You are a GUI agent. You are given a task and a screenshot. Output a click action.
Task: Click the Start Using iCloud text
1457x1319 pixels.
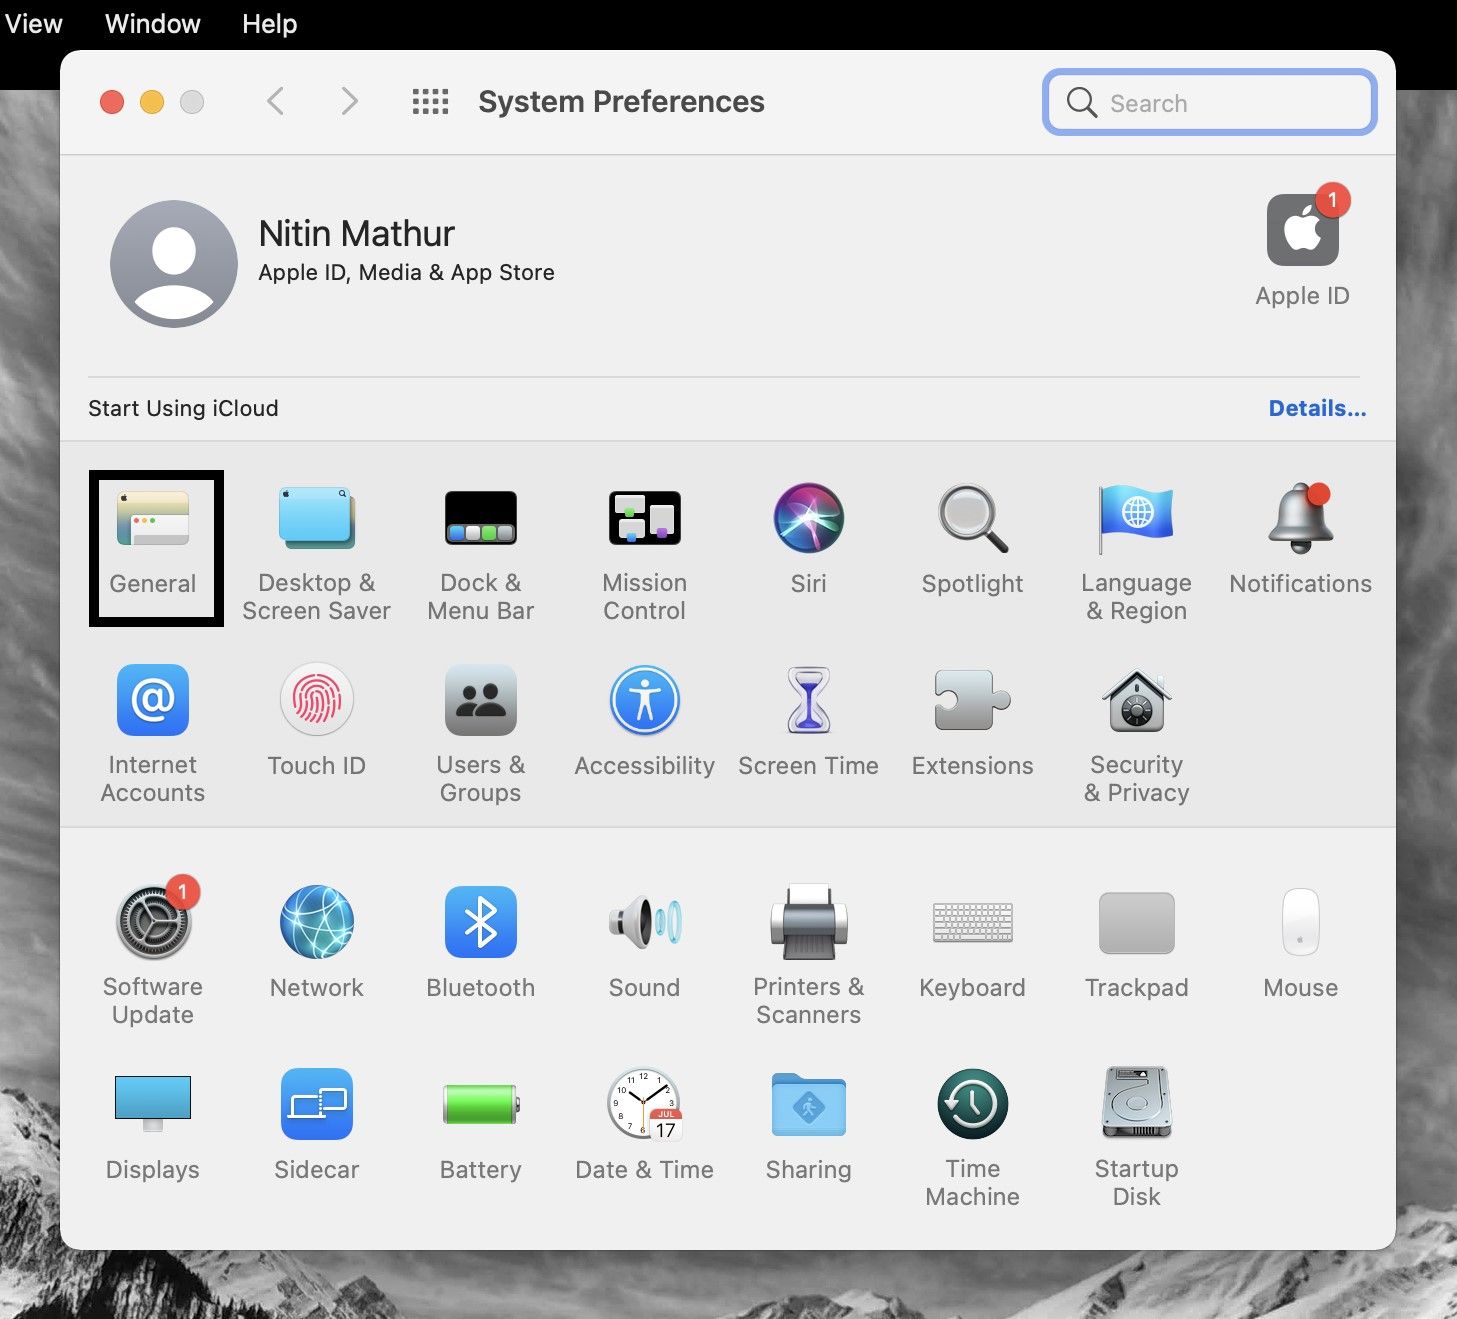[x=183, y=408]
